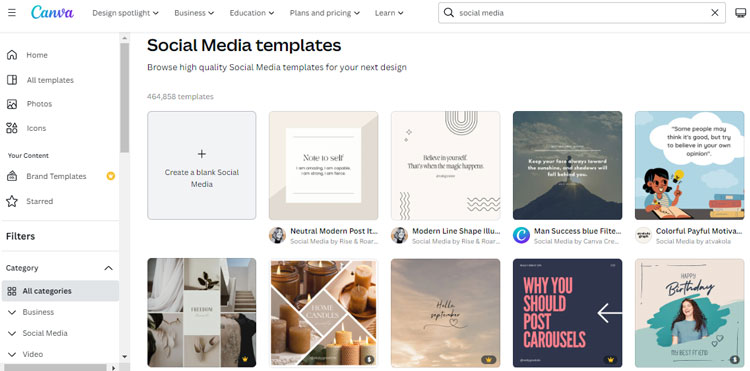The width and height of the screenshot is (750, 371).
Task: Click atvakola avatar under Colorful Playful template
Action: 643,235
